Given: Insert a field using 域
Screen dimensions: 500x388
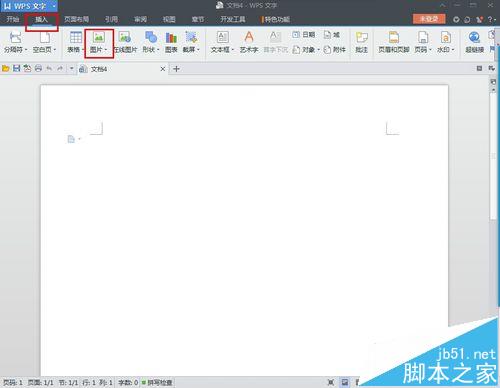Looking at the screenshot, I should point(332,35).
